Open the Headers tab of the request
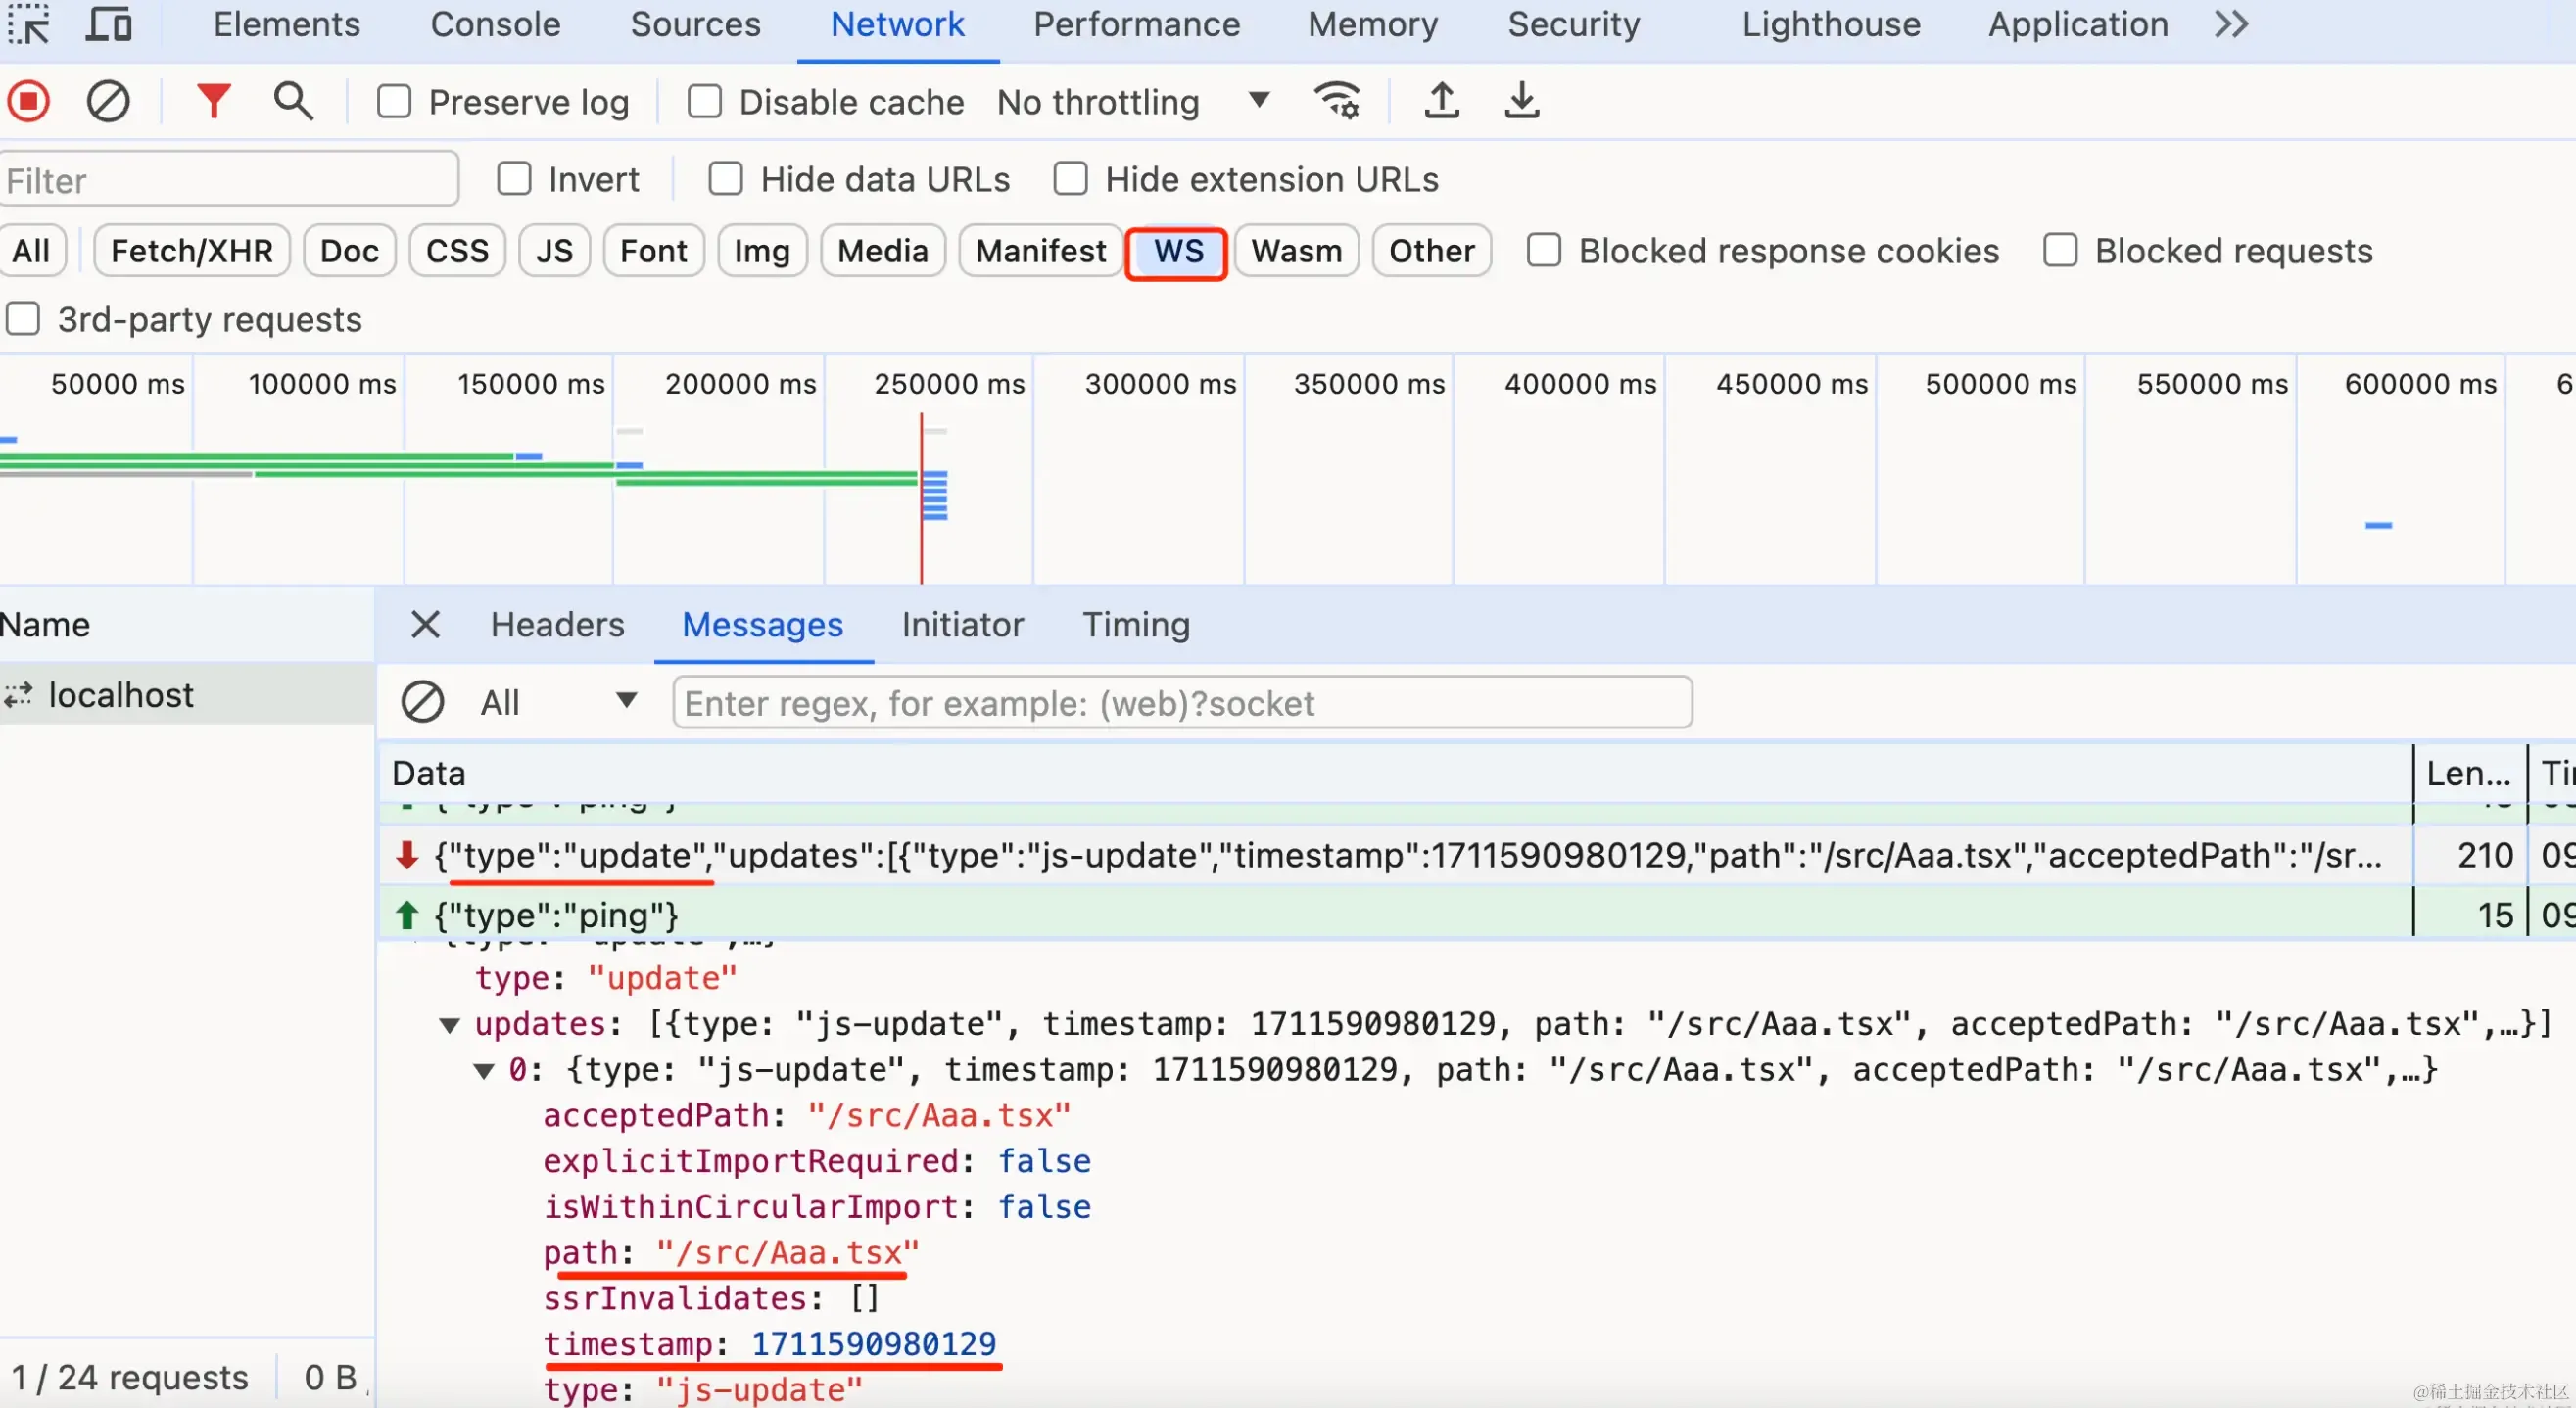 click(557, 625)
